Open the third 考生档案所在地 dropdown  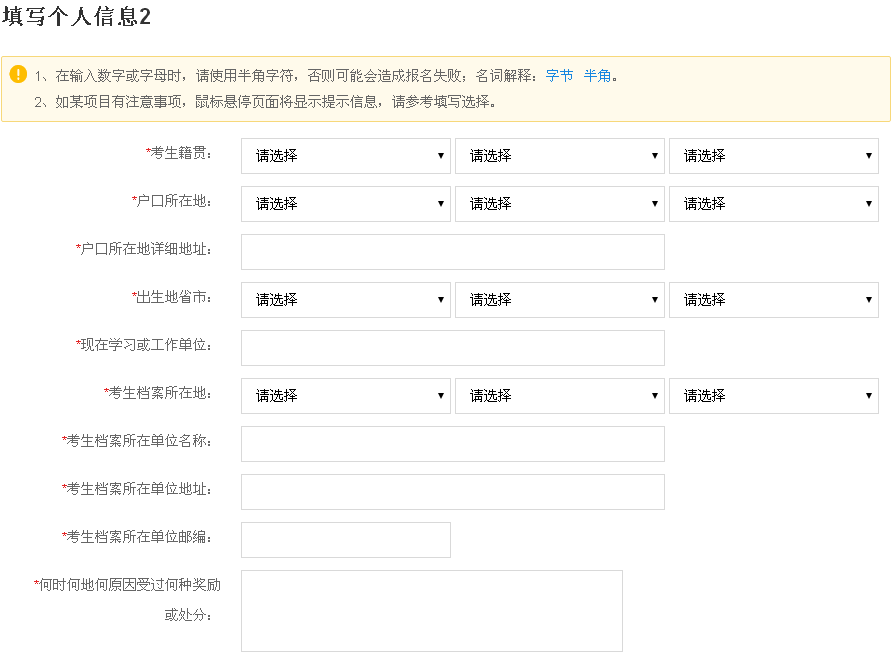coord(773,396)
